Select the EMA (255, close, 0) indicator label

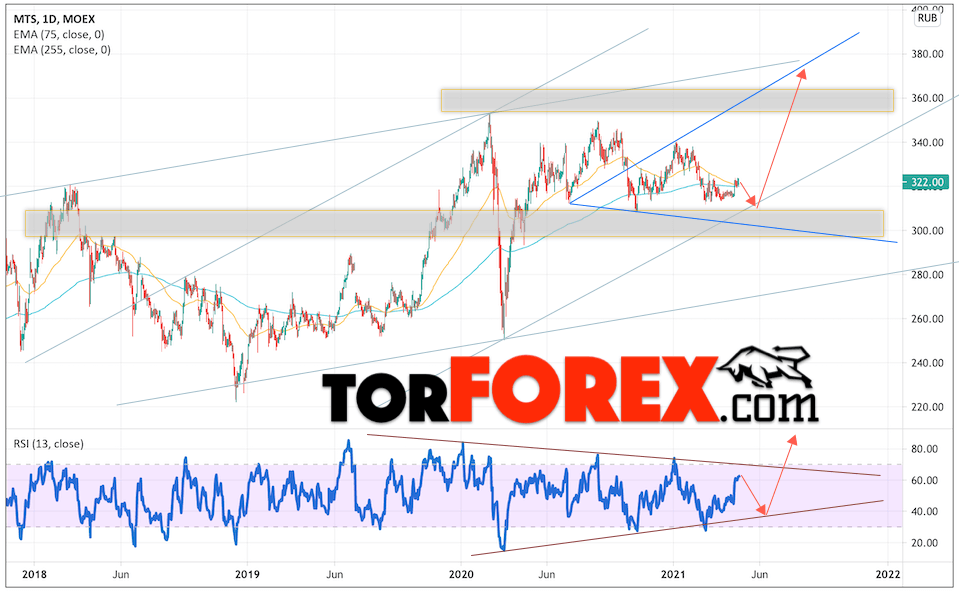[x=62, y=50]
